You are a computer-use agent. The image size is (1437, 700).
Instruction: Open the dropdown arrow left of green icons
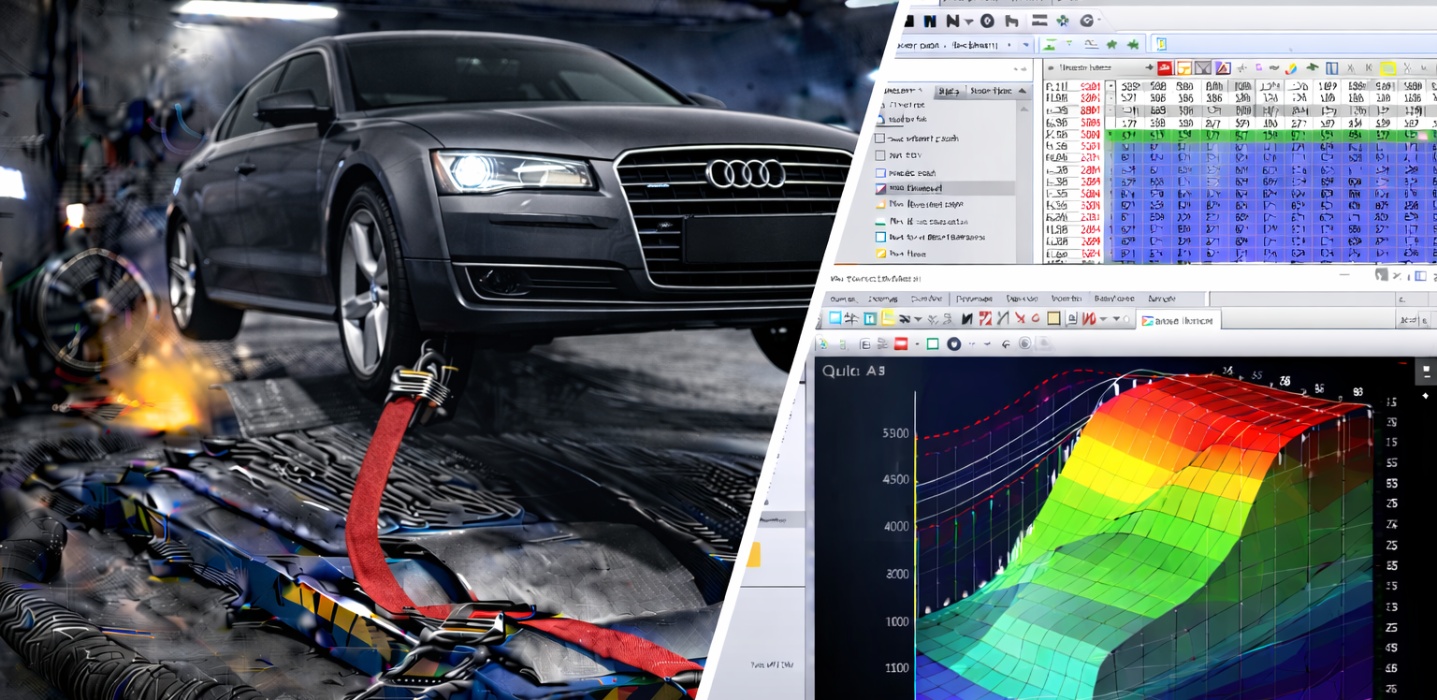point(1026,45)
